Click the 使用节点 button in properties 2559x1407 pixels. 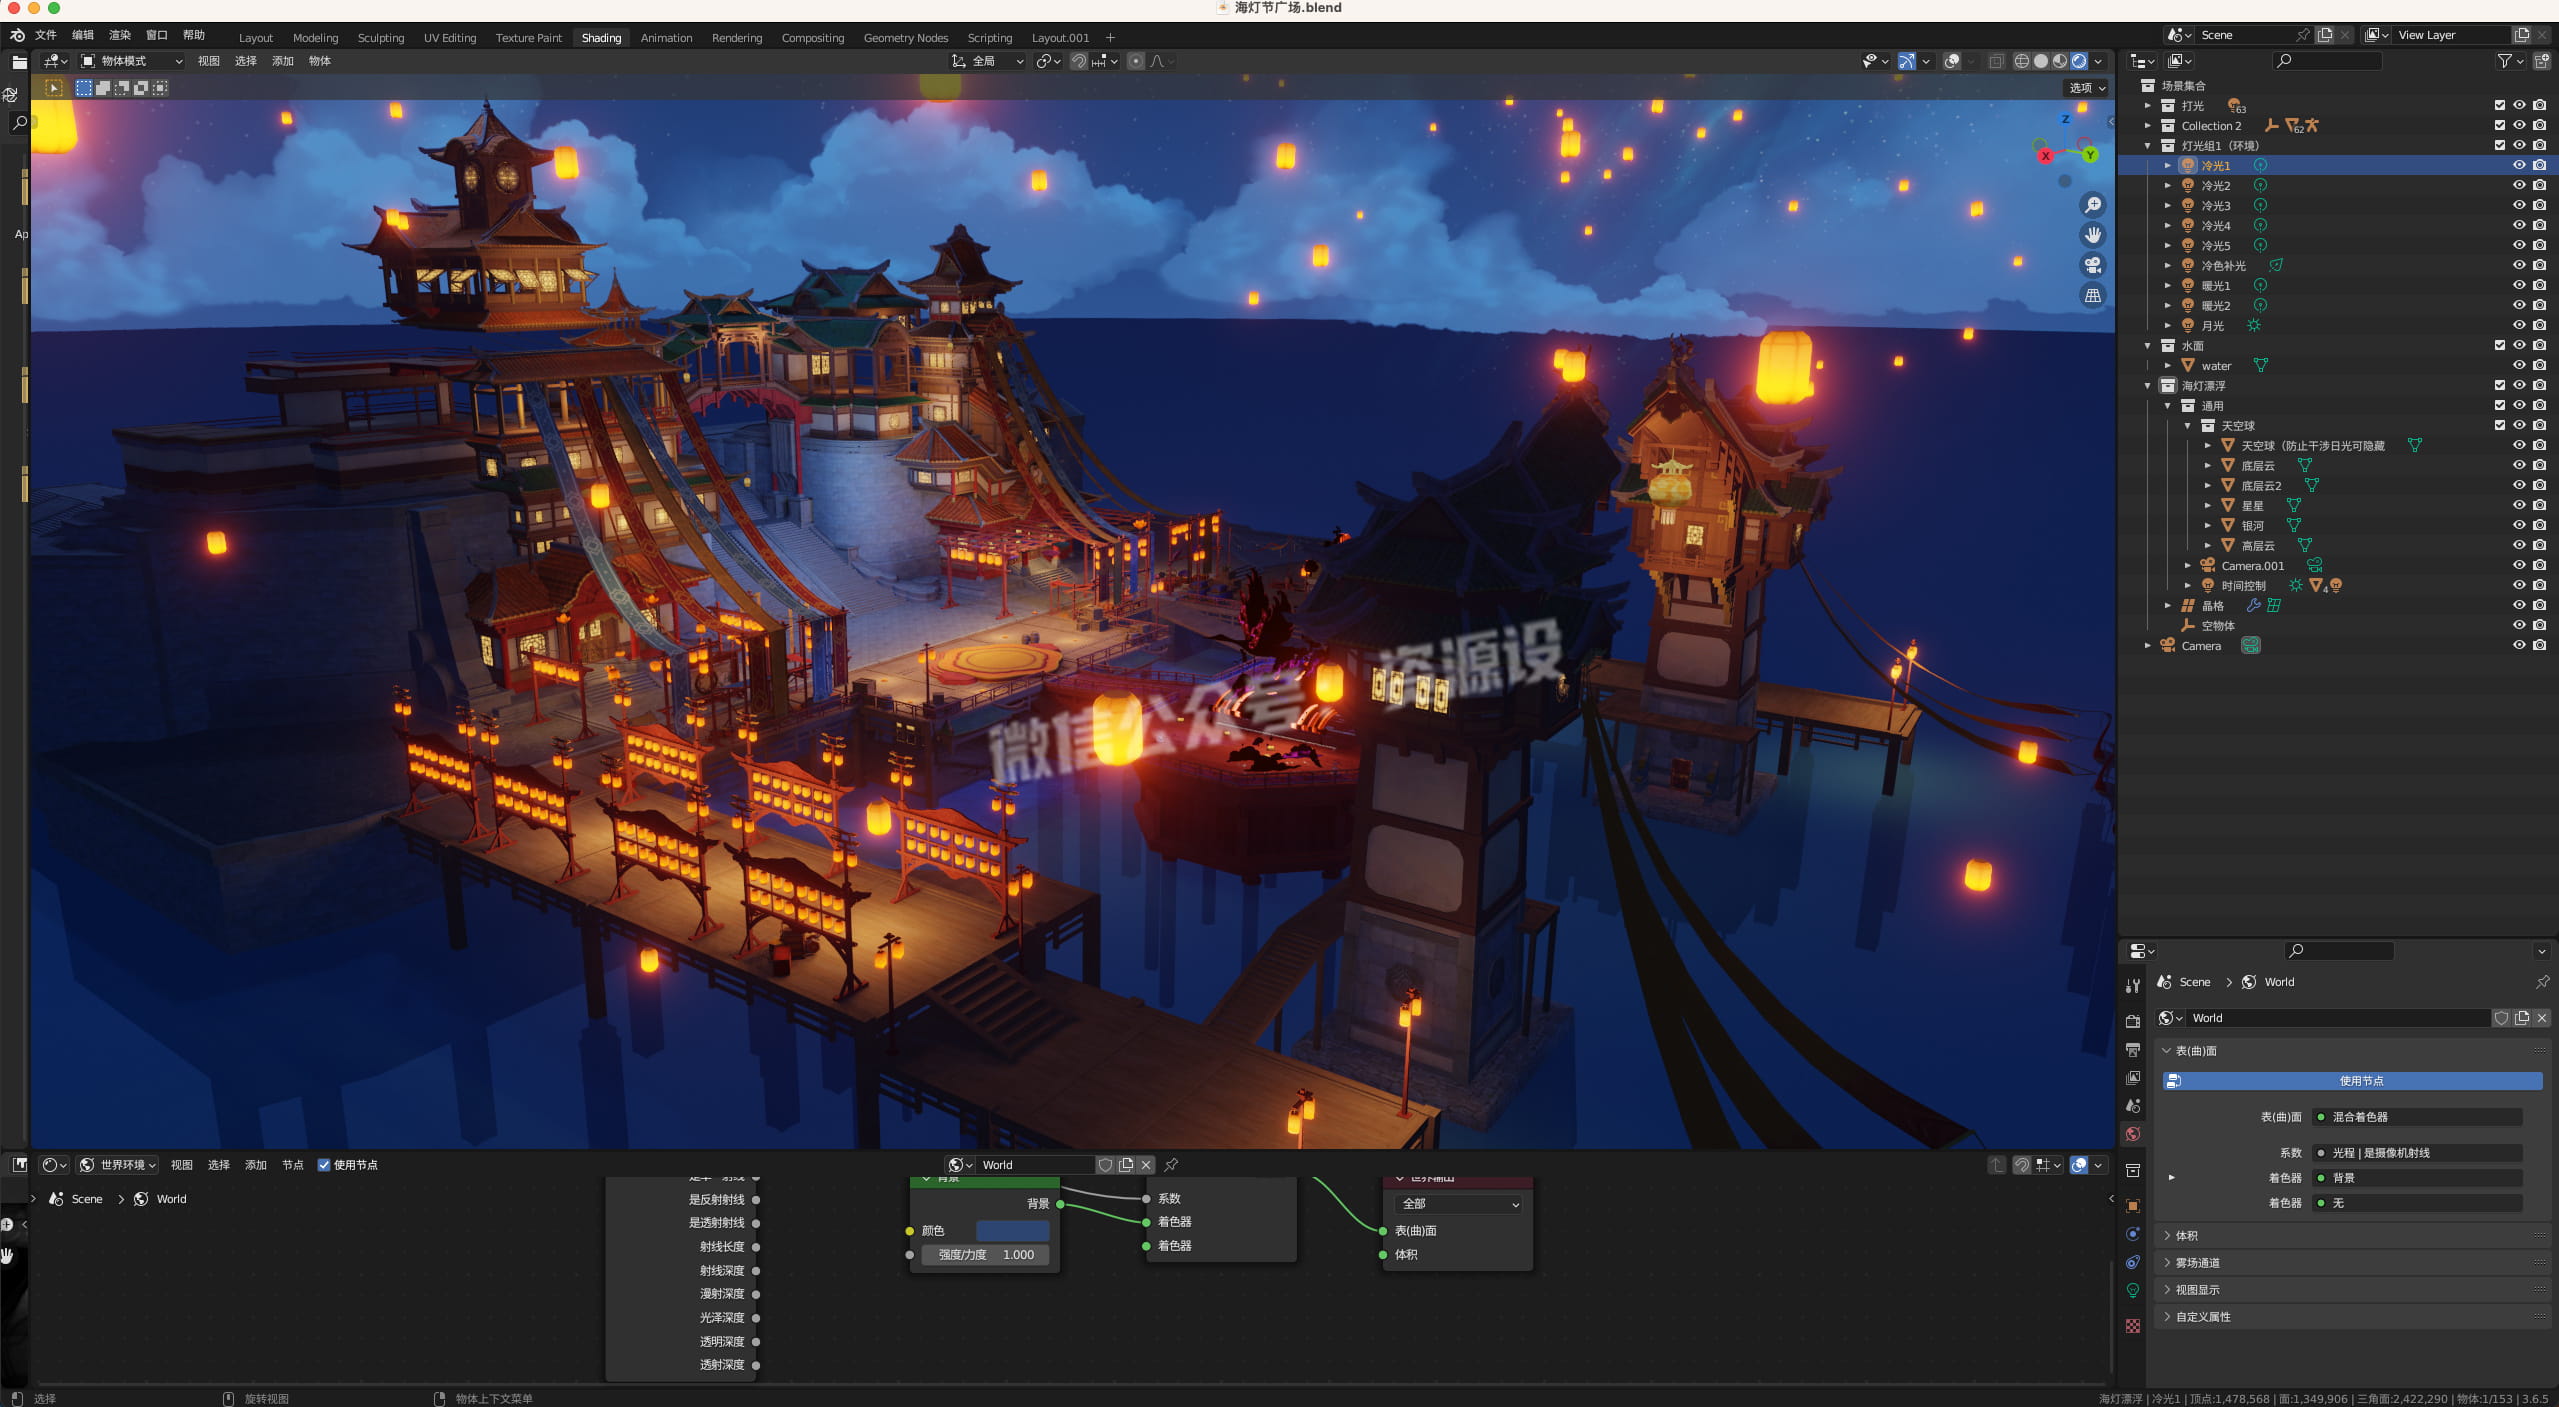point(2352,1081)
